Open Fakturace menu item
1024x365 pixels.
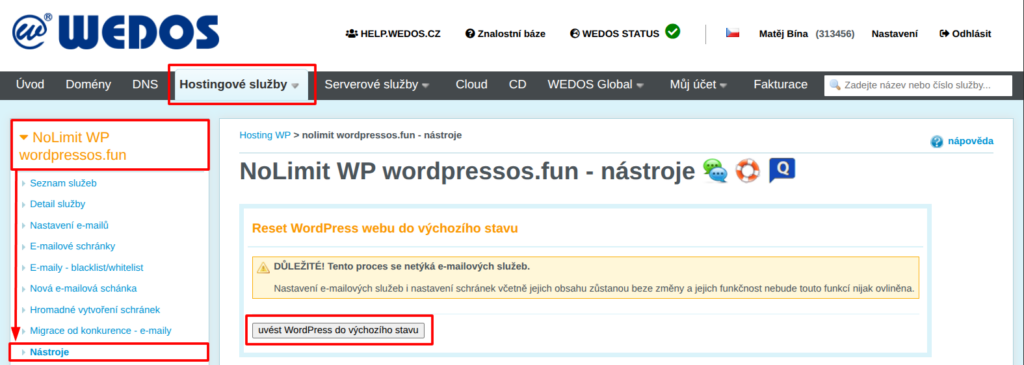point(780,84)
